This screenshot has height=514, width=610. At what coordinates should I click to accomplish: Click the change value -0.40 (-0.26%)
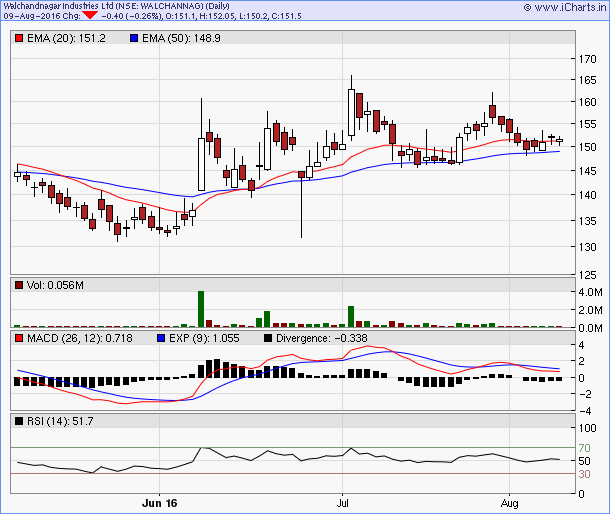point(132,16)
